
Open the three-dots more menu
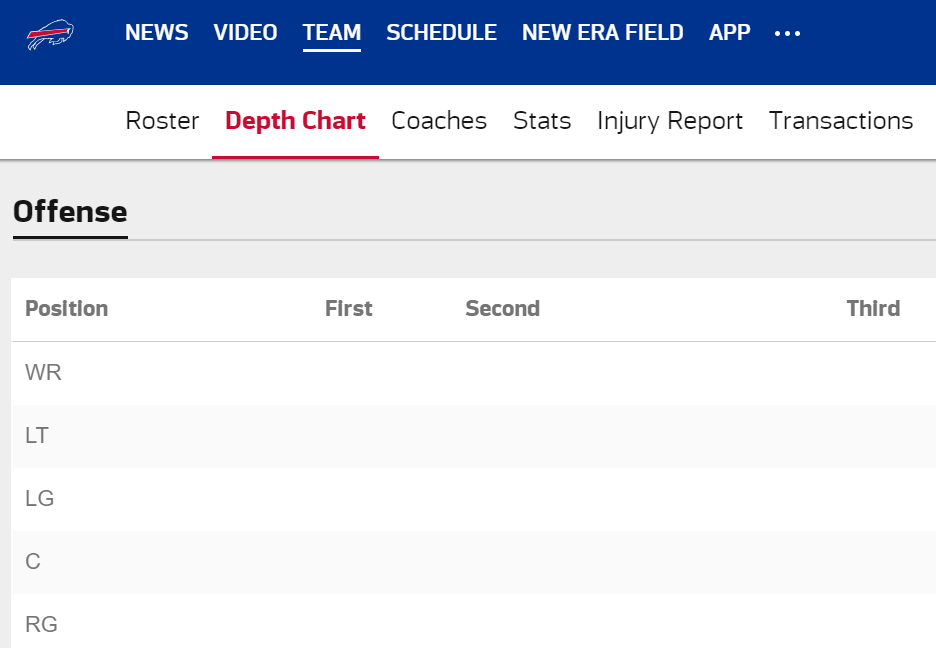[x=787, y=33]
